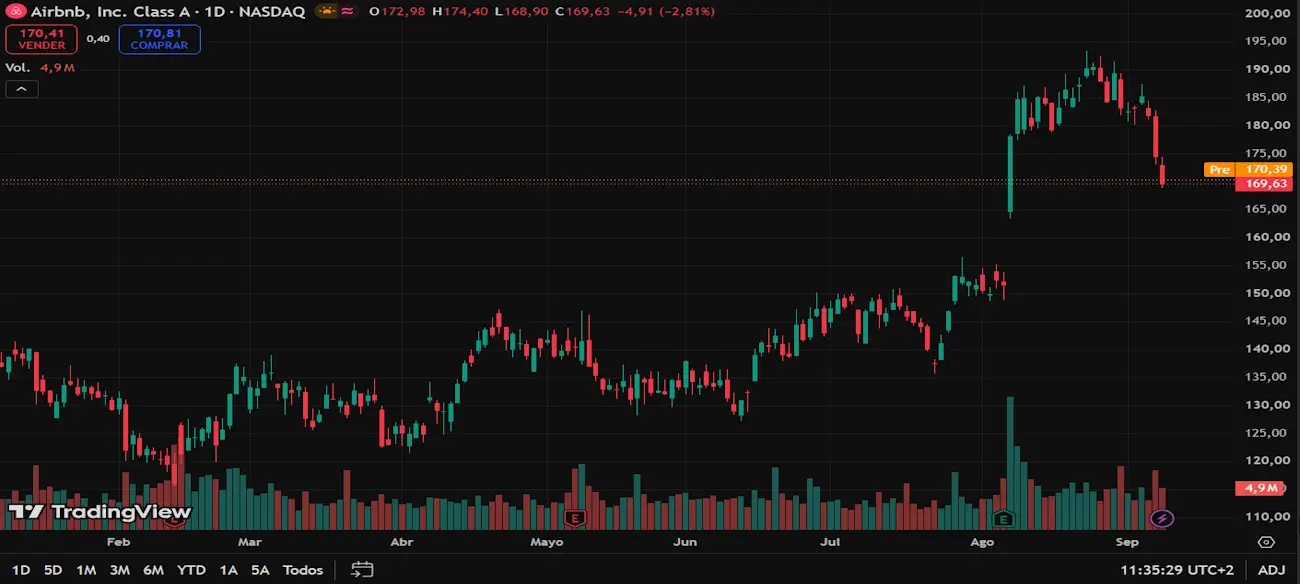Click the 0,40 spread value
This screenshot has width=1300, height=584.
[98, 39]
